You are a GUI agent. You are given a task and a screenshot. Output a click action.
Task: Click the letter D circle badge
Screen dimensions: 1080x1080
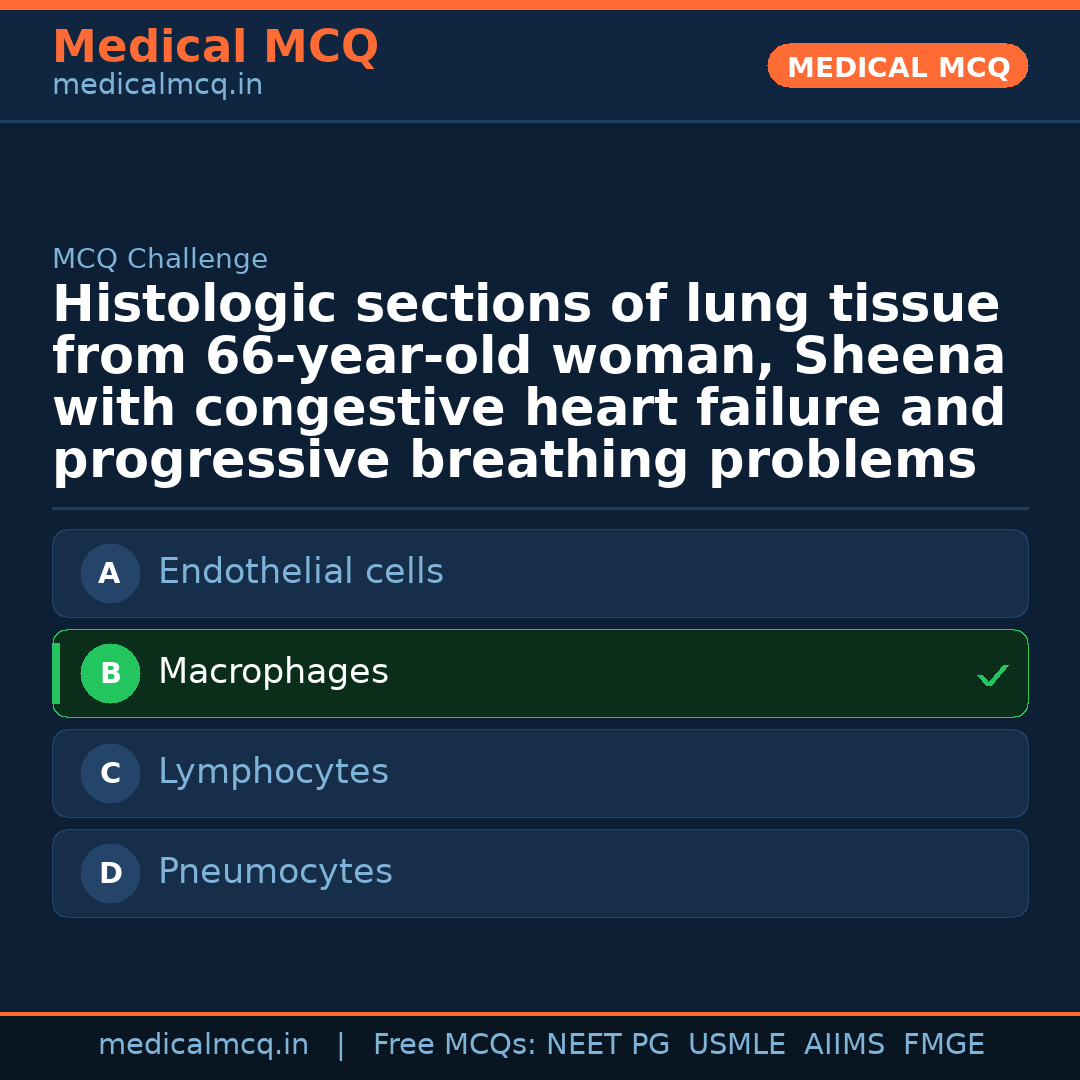coord(110,873)
